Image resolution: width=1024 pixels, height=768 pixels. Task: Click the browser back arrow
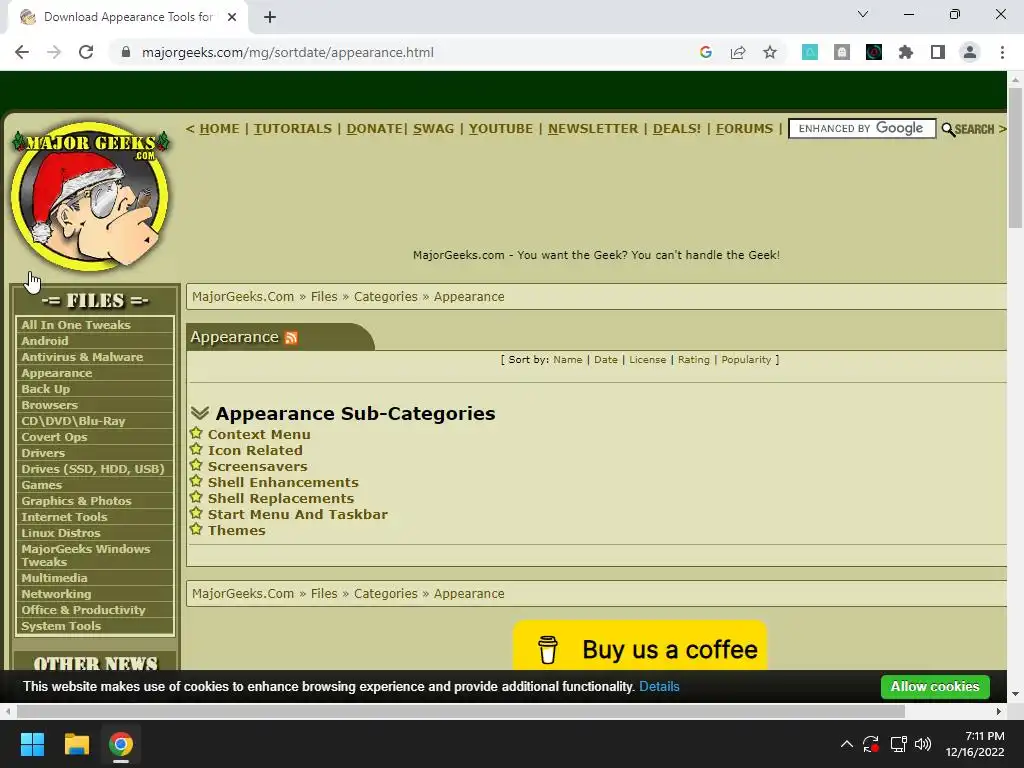[22, 52]
